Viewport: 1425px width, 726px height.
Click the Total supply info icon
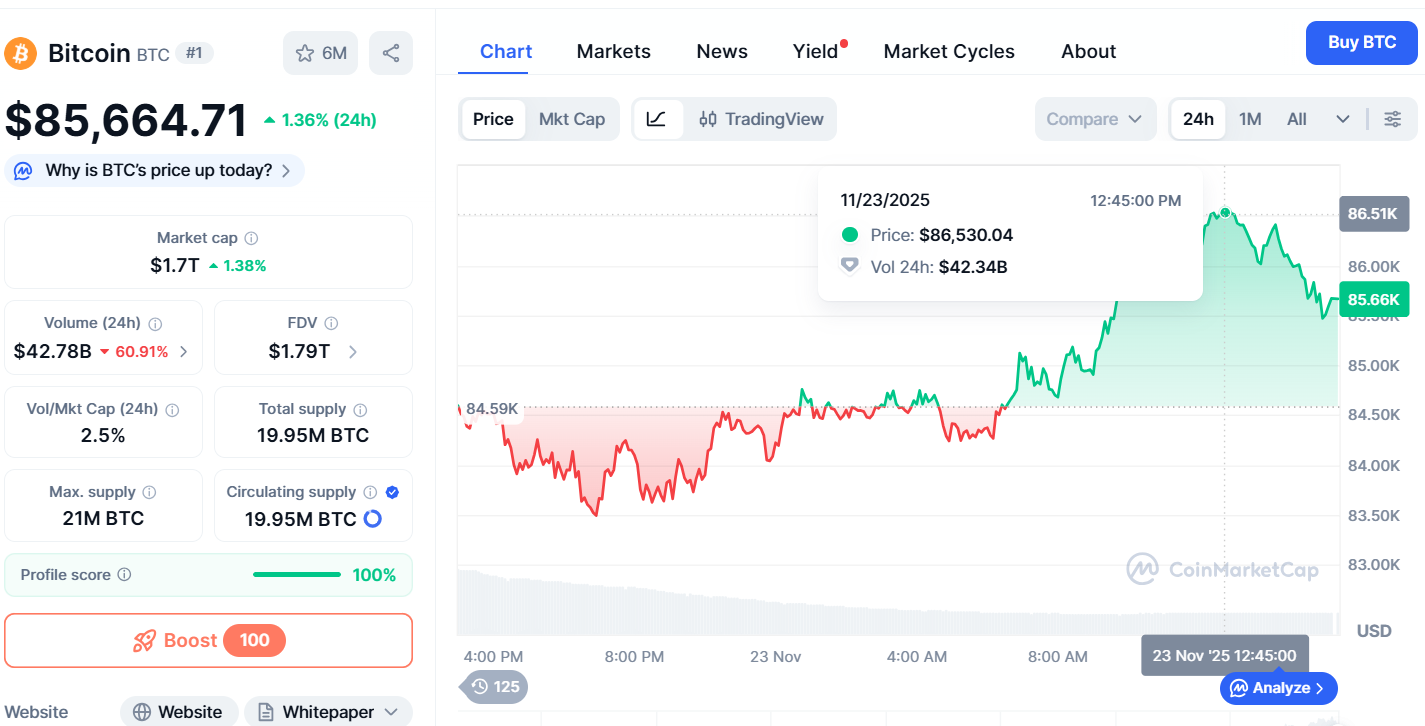click(360, 409)
